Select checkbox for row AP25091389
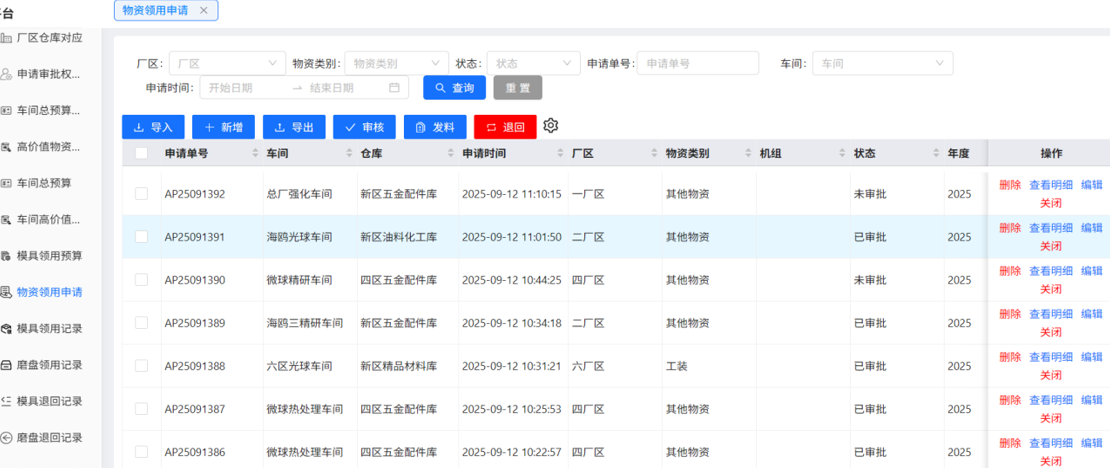The width and height of the screenshot is (1110, 468). 141,323
